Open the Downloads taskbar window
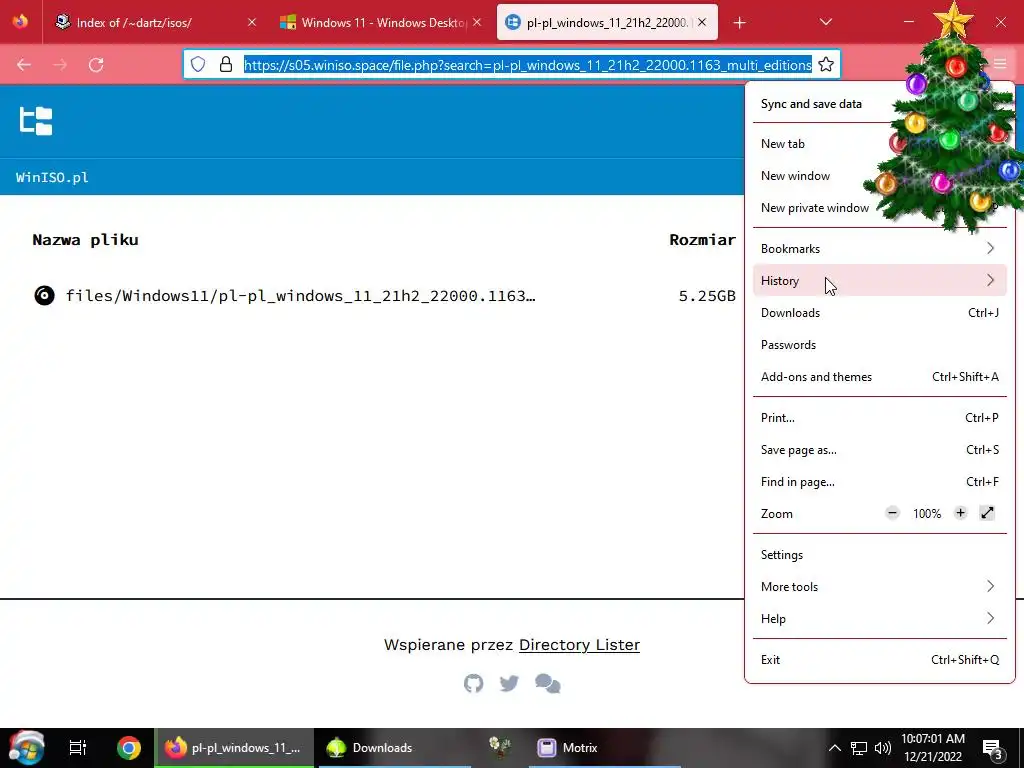Screen dimensions: 1024x768 392,748
